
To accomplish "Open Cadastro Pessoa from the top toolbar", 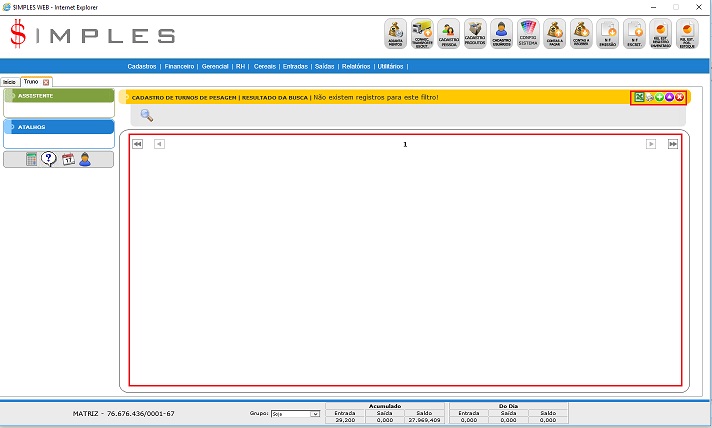I will click(x=448, y=34).
